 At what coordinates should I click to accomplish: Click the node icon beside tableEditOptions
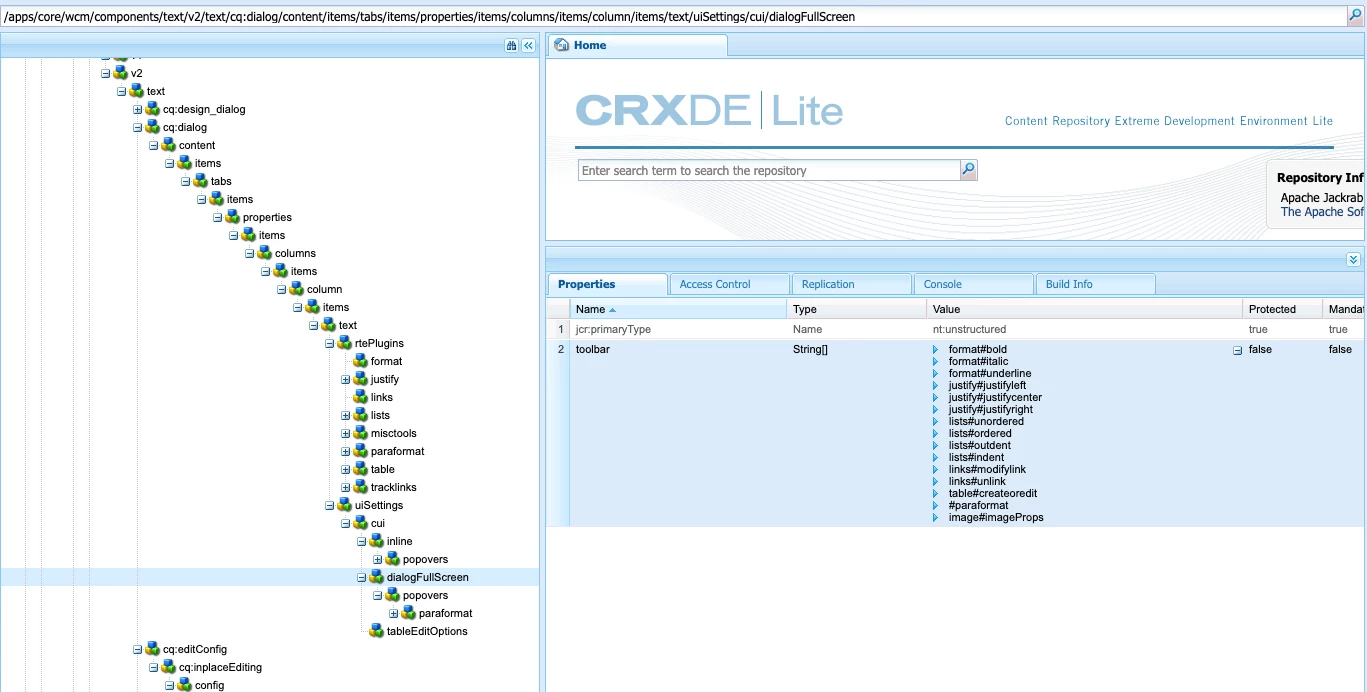click(x=376, y=631)
